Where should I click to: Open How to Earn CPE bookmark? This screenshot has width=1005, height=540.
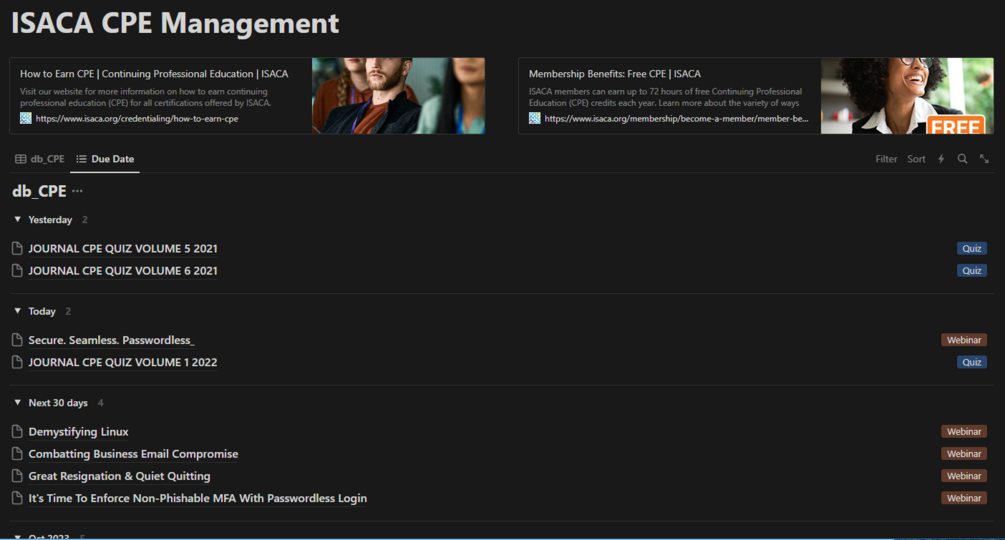tap(247, 96)
